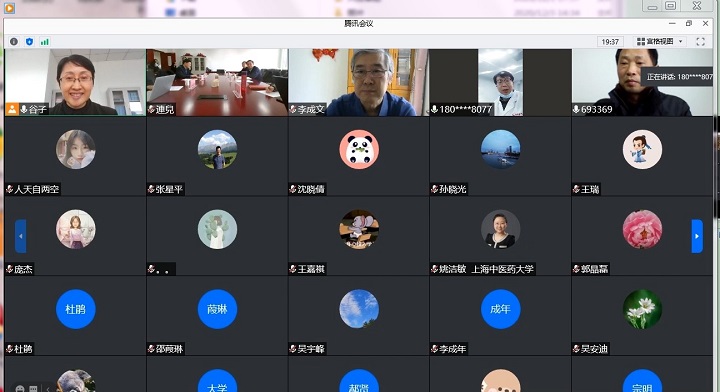The image size is (720, 392).
Task: Click the muted mic icon for 张星平
Action: [x=151, y=189]
